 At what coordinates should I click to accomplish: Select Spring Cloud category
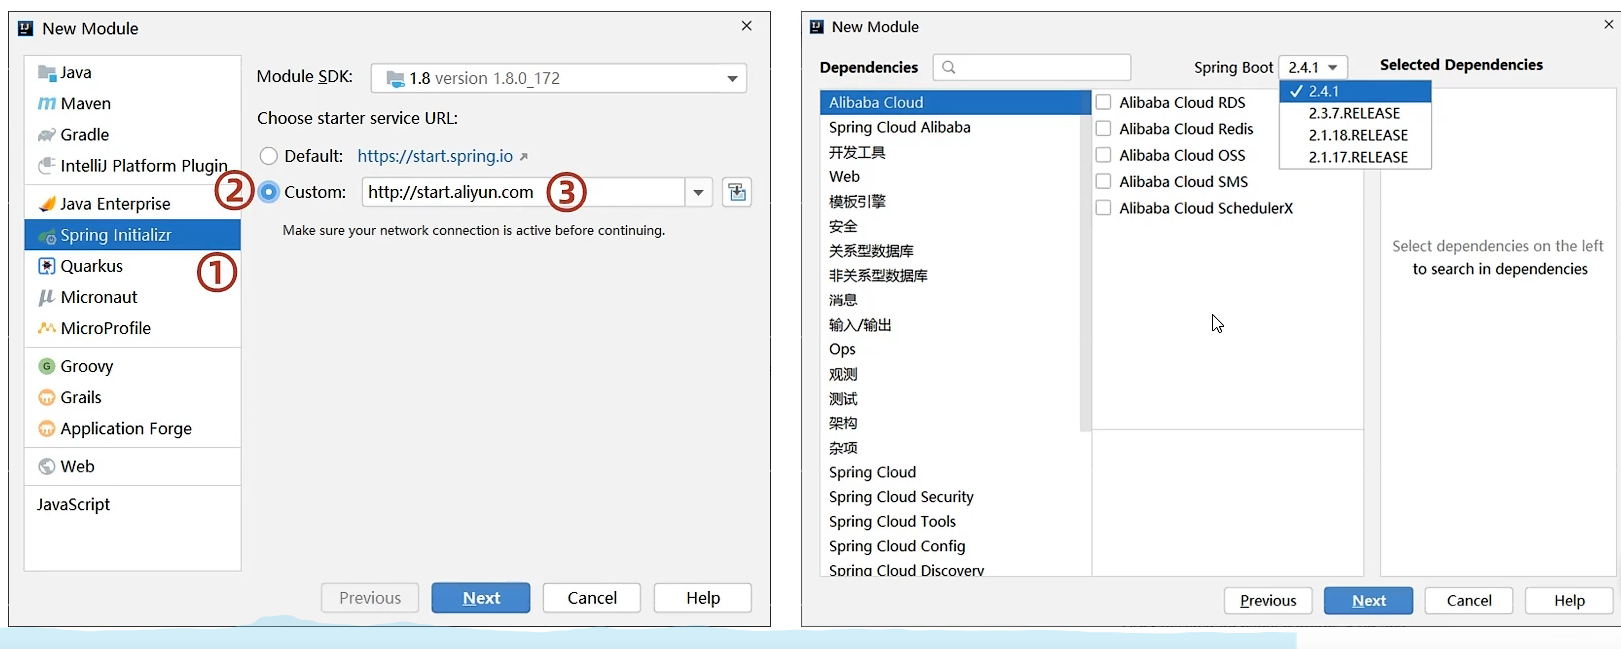click(955, 472)
